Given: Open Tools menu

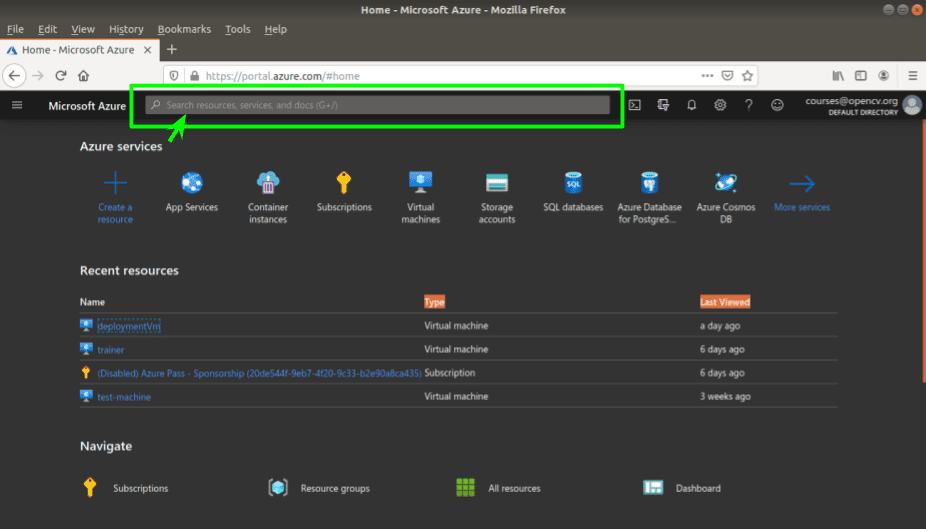Looking at the screenshot, I should tap(237, 29).
